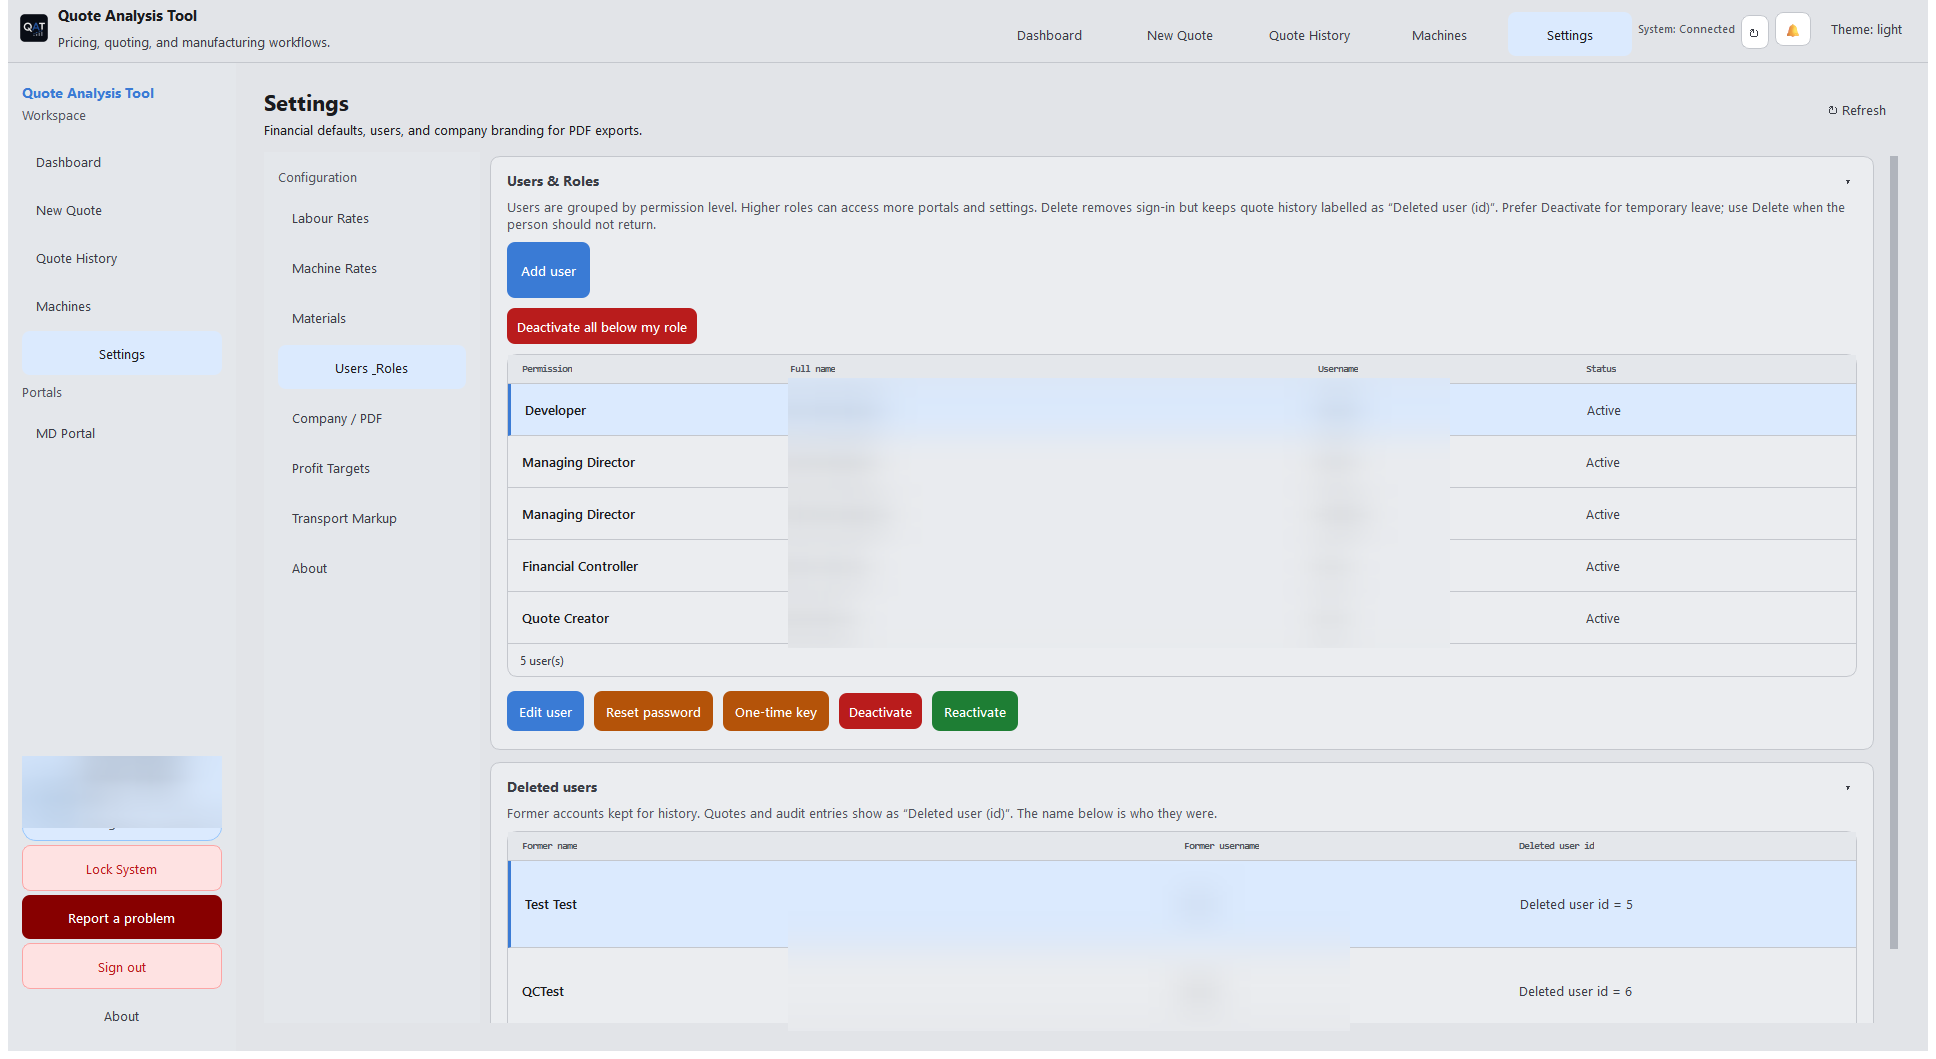Collapse the Deleted users panel arrow
The width and height of the screenshot is (1936, 1059).
pyautogui.click(x=1847, y=788)
